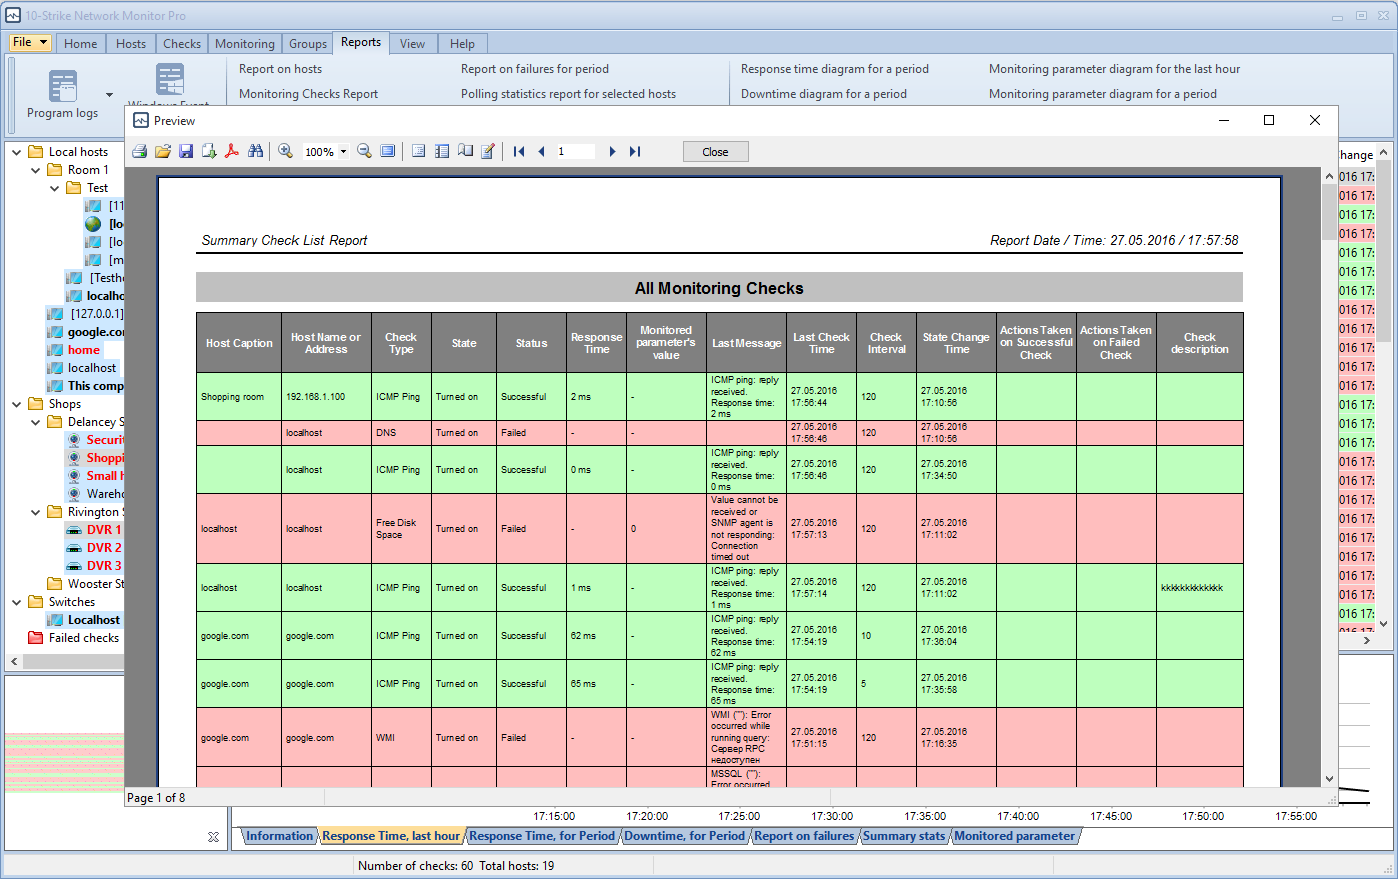
Task: Select the DVR 1 host icon
Action: [x=74, y=530]
